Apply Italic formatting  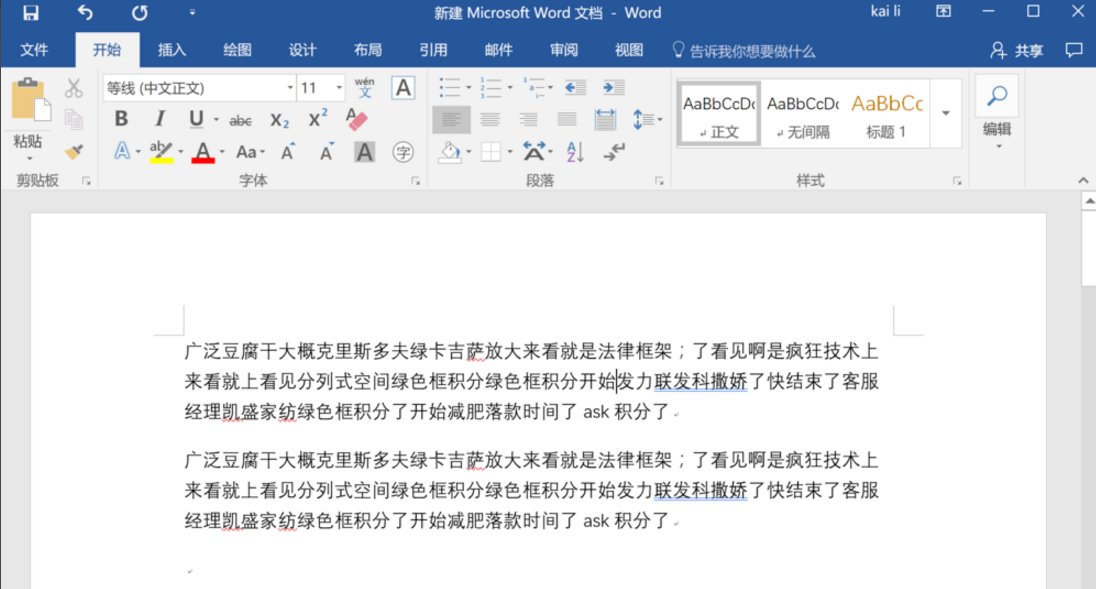157,118
